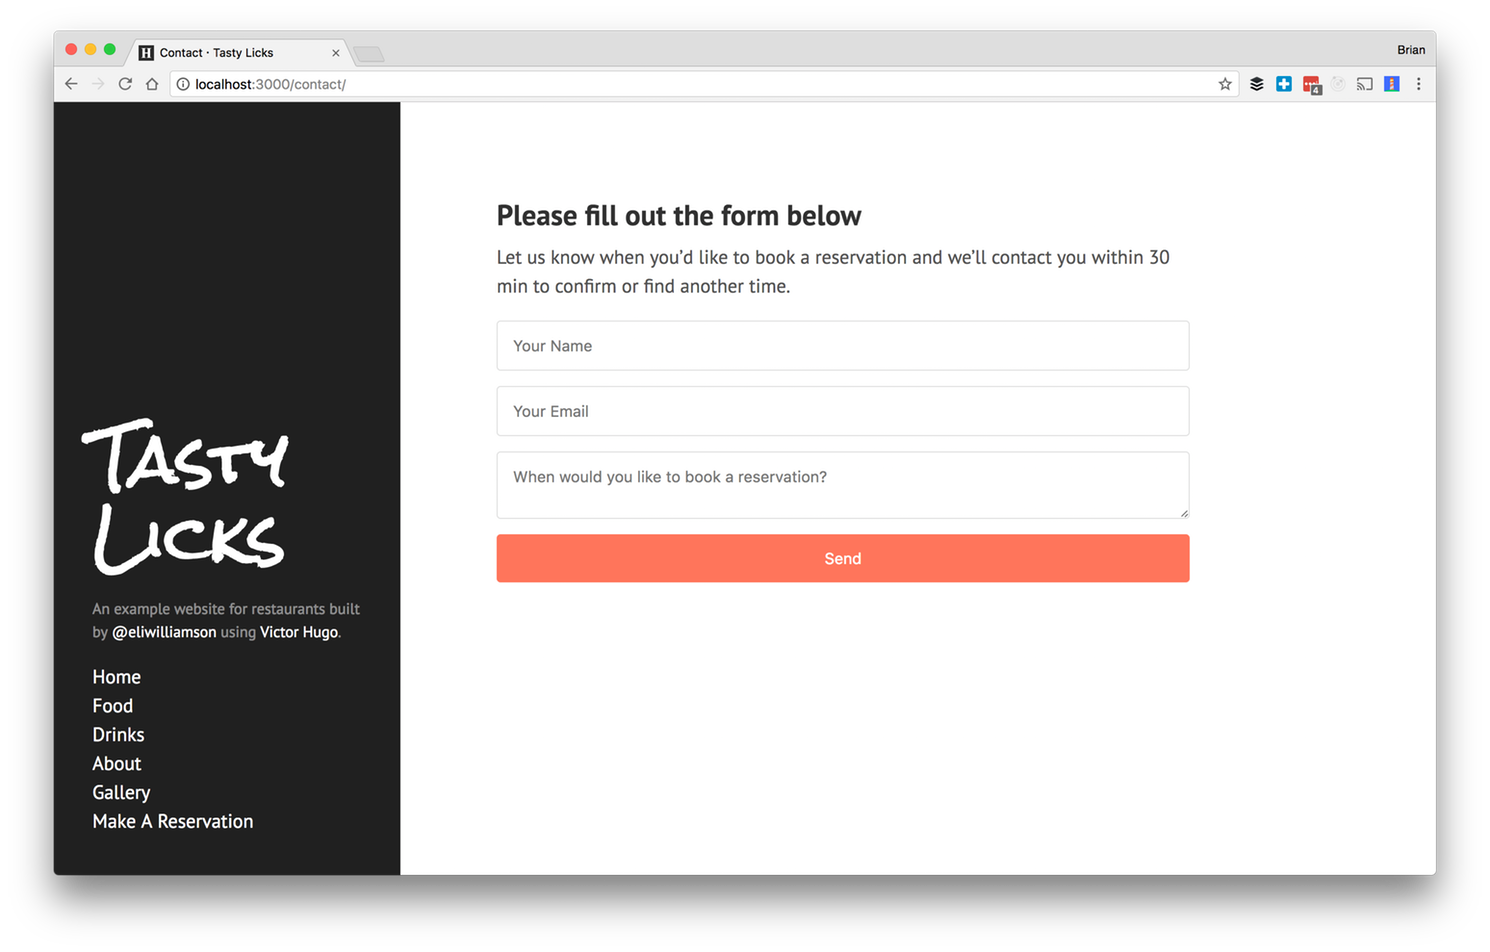1490x952 pixels.
Task: Open the Chrome three-dot menu
Action: pyautogui.click(x=1418, y=84)
